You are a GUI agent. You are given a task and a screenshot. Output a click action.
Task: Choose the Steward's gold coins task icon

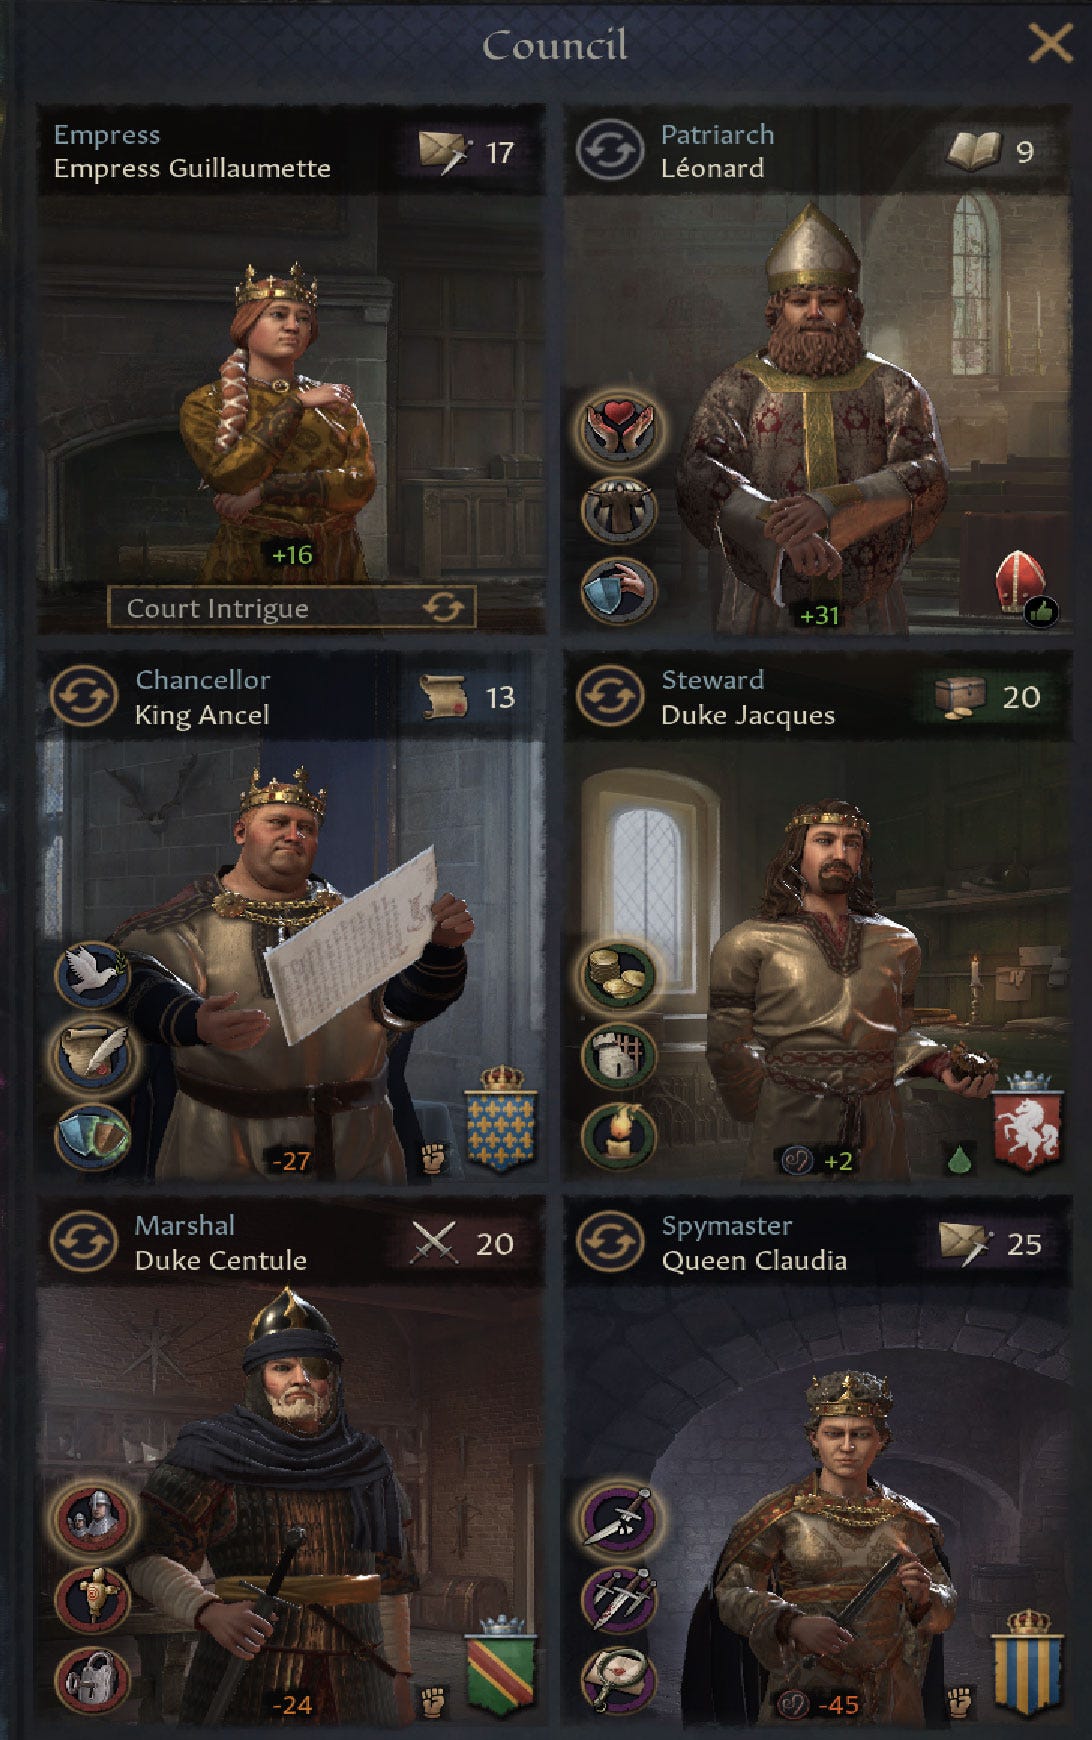tap(619, 976)
